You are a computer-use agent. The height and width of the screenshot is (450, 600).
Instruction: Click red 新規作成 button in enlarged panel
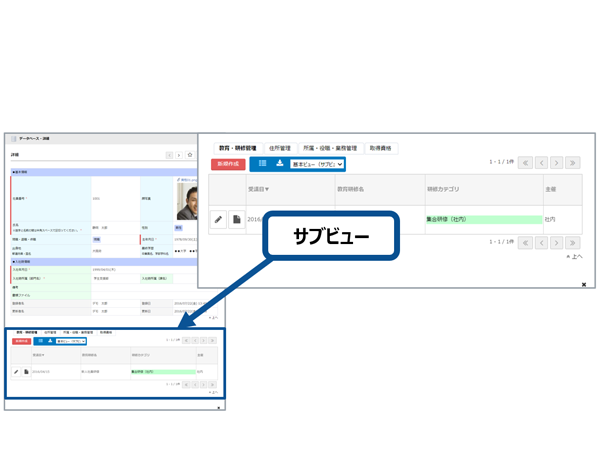click(x=228, y=164)
